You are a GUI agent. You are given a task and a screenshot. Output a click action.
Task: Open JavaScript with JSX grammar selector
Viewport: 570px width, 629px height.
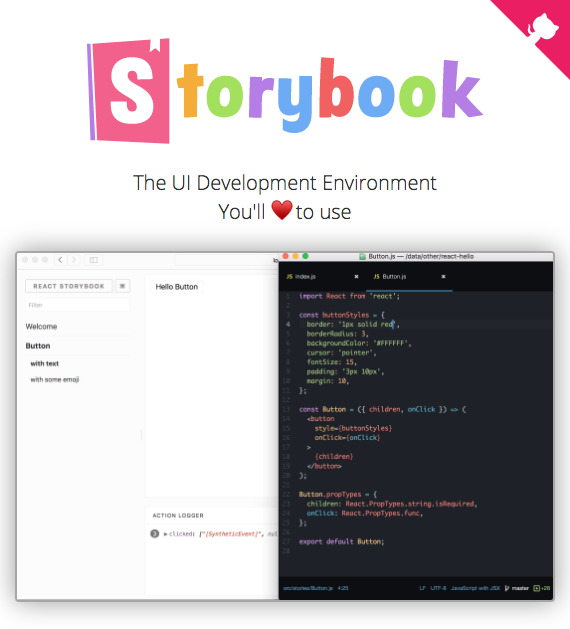[475, 588]
